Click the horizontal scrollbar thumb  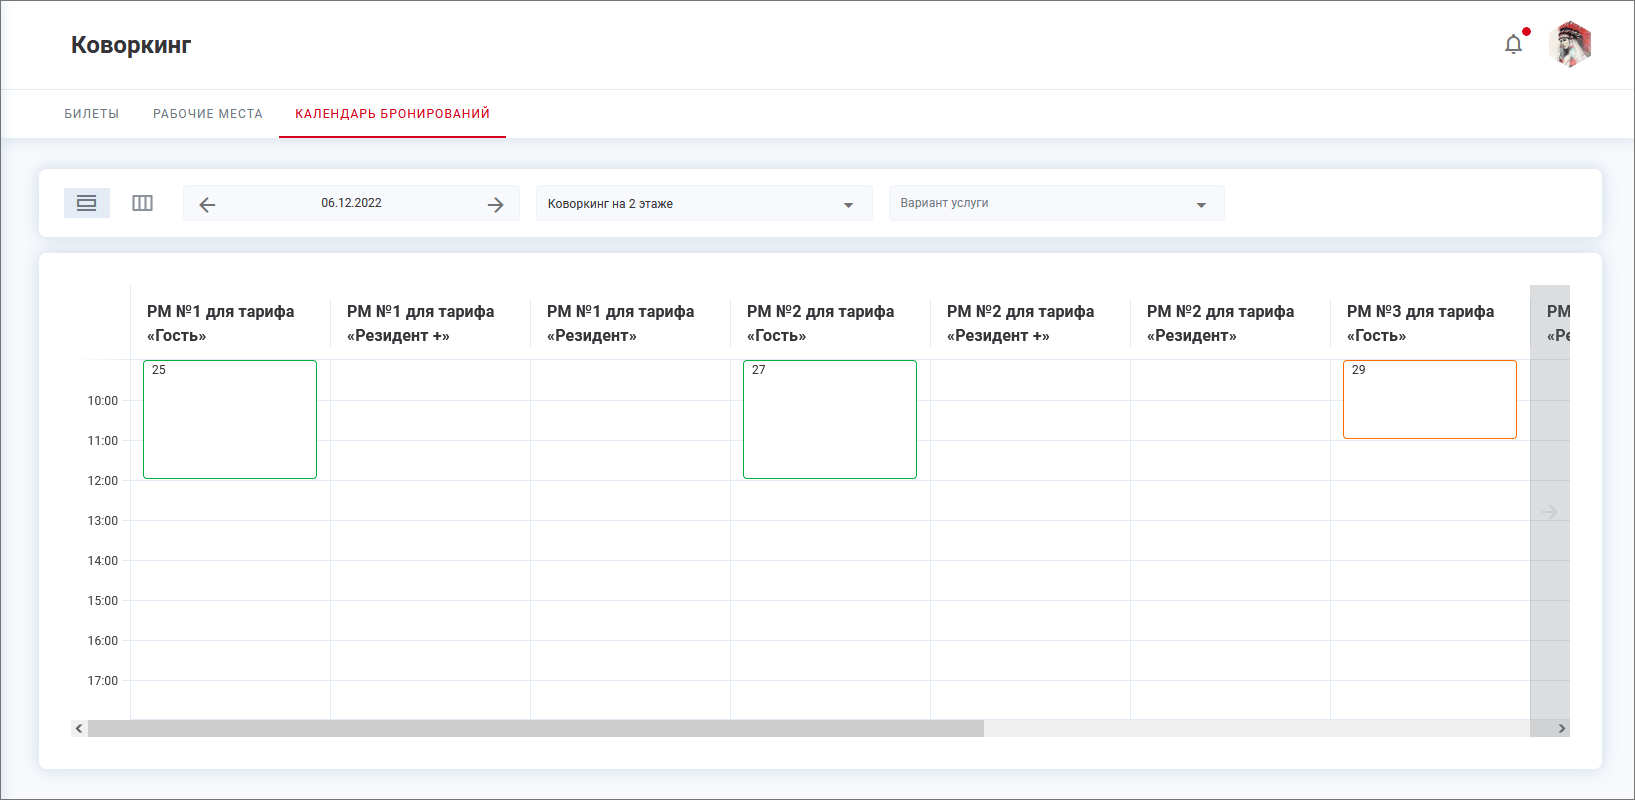pos(535,729)
